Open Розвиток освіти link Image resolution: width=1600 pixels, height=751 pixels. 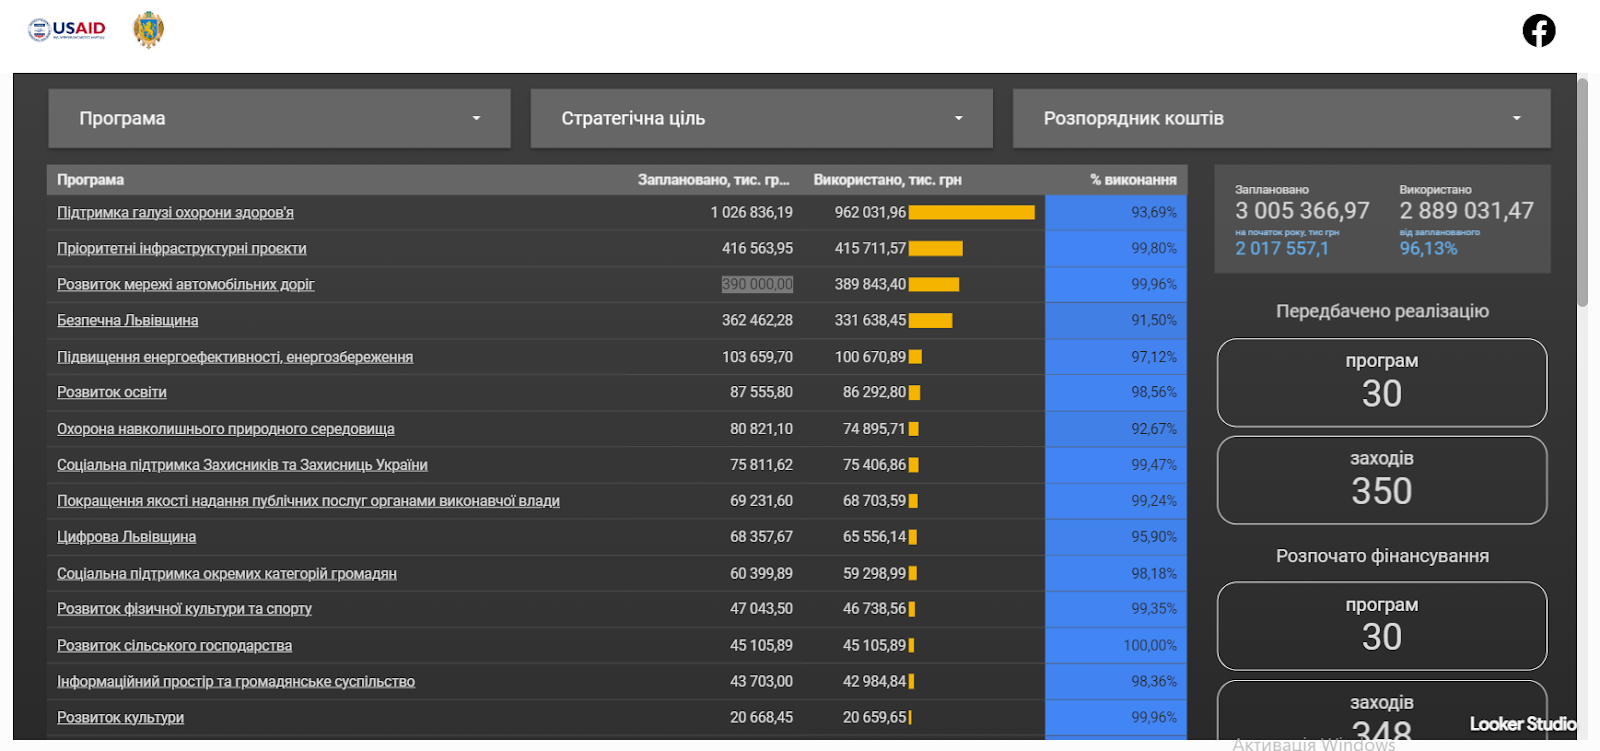pos(112,392)
